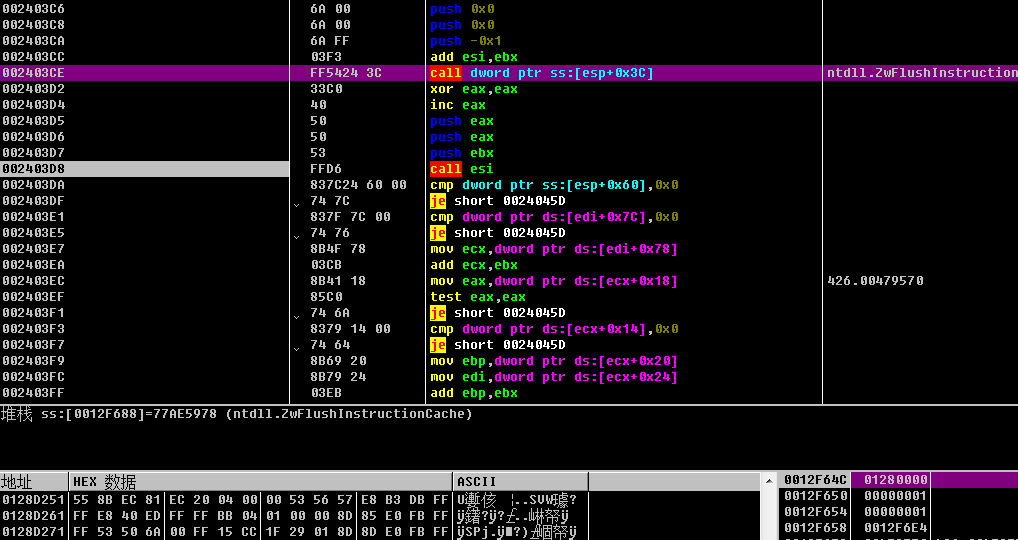Click the jump arrow at address 002403DF
Screen dimensions: 1018x540
tap(296, 202)
